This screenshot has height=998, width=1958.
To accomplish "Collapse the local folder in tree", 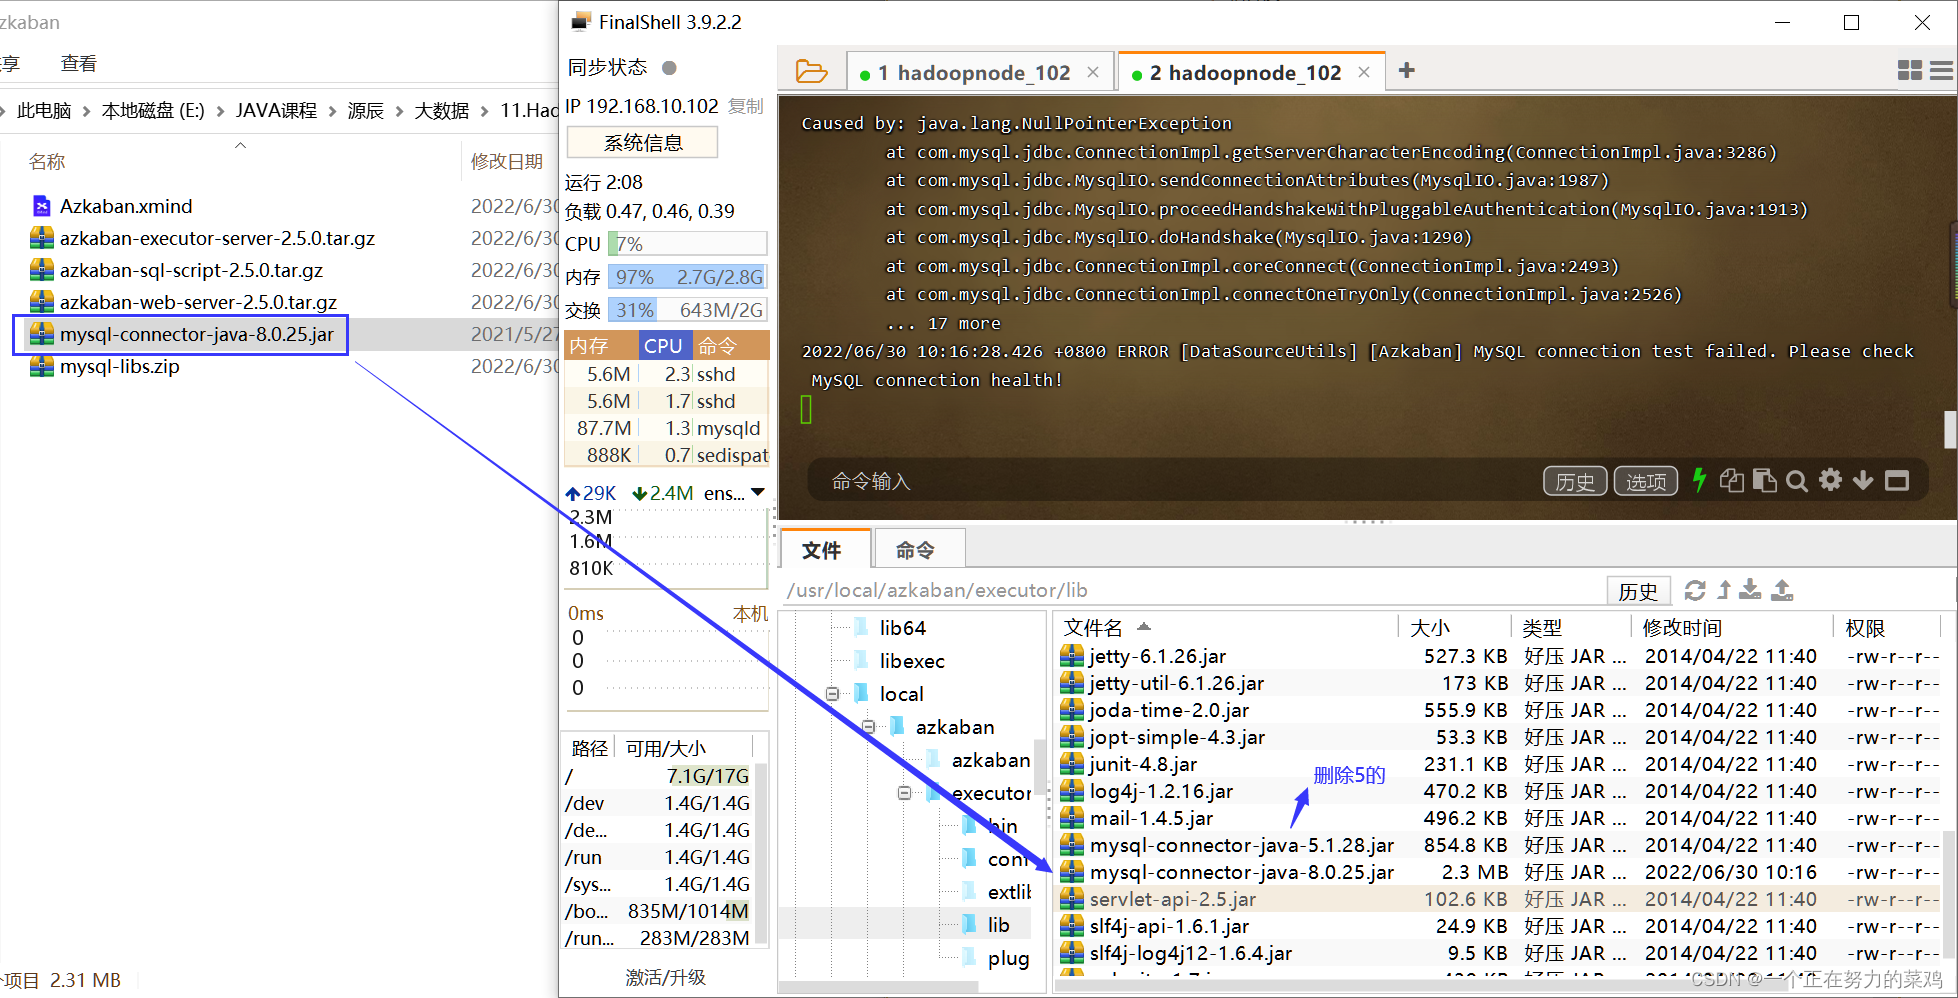I will (832, 693).
